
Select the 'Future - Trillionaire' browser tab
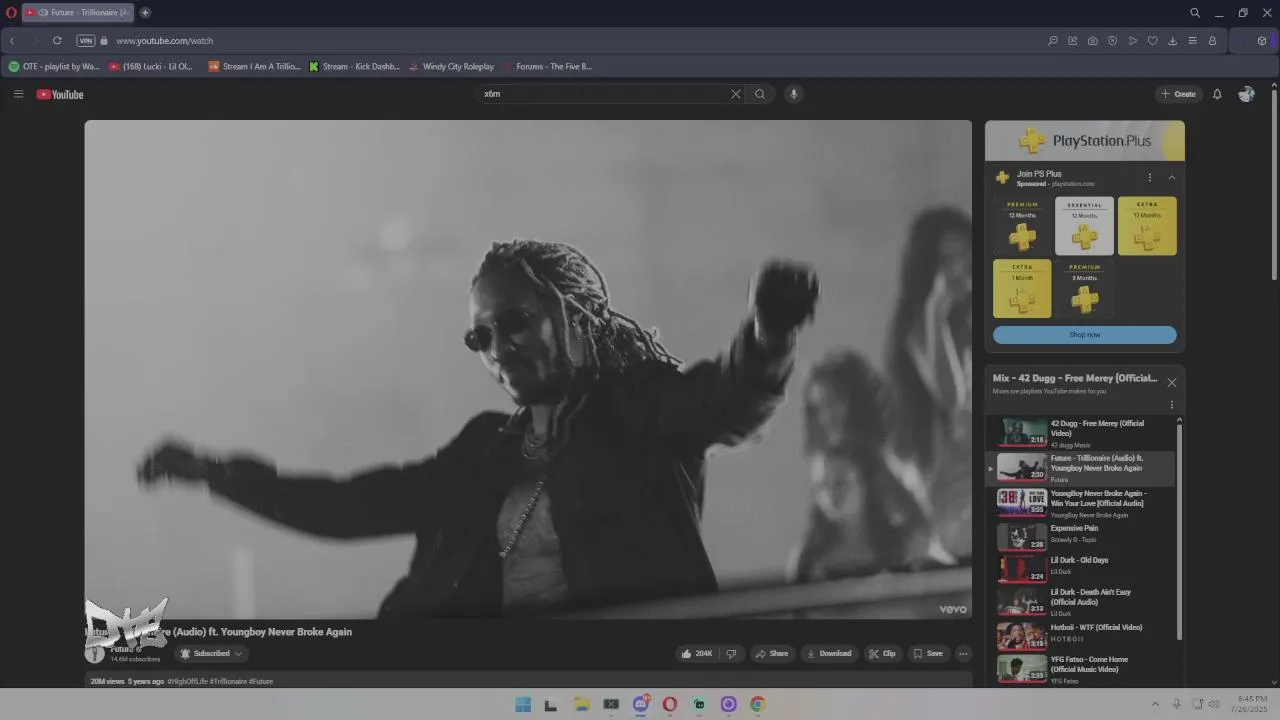coord(78,13)
